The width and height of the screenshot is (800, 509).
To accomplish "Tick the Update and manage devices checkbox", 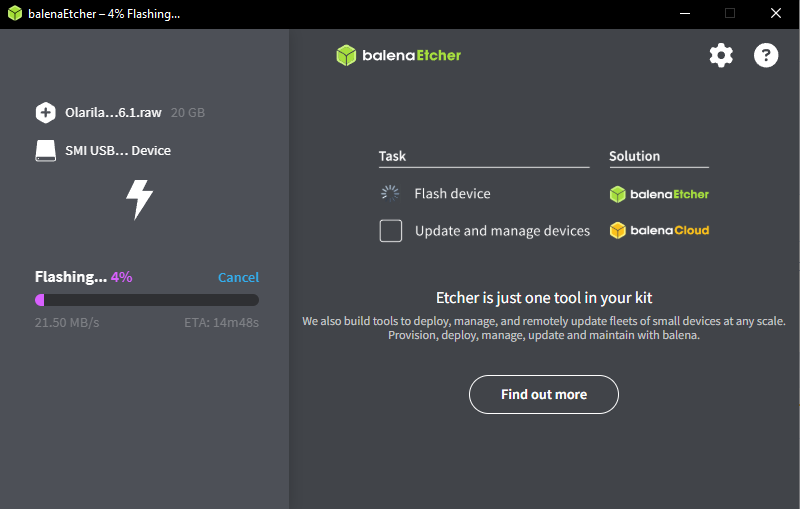I will tap(390, 231).
